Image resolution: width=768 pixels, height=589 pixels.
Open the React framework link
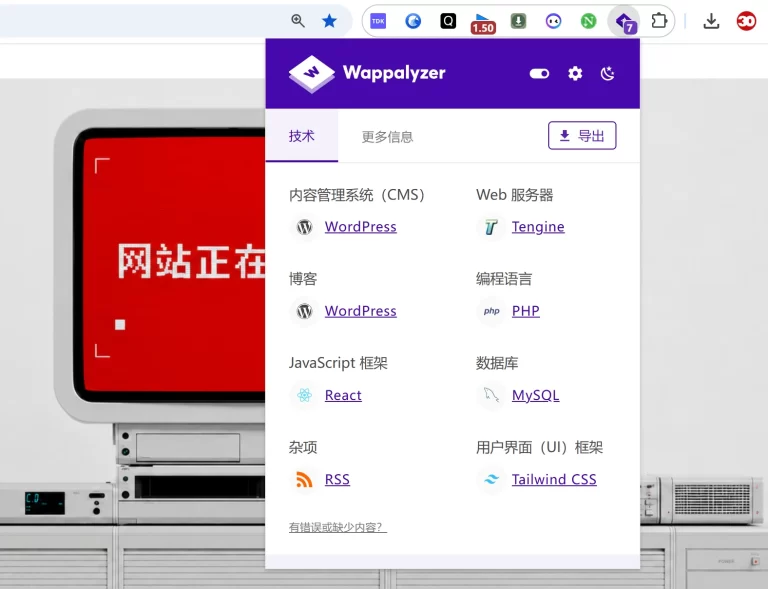pos(343,395)
